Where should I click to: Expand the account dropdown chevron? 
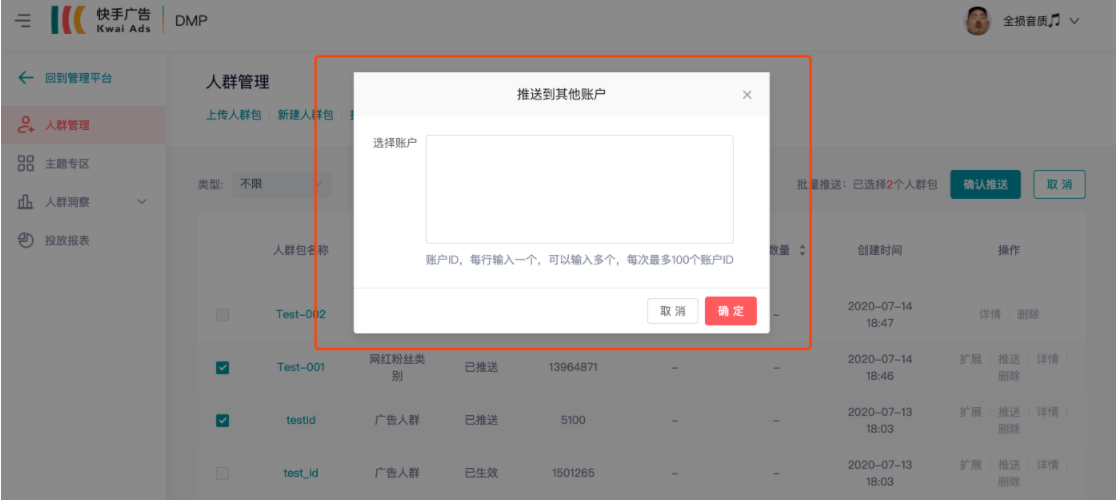[1074, 21]
